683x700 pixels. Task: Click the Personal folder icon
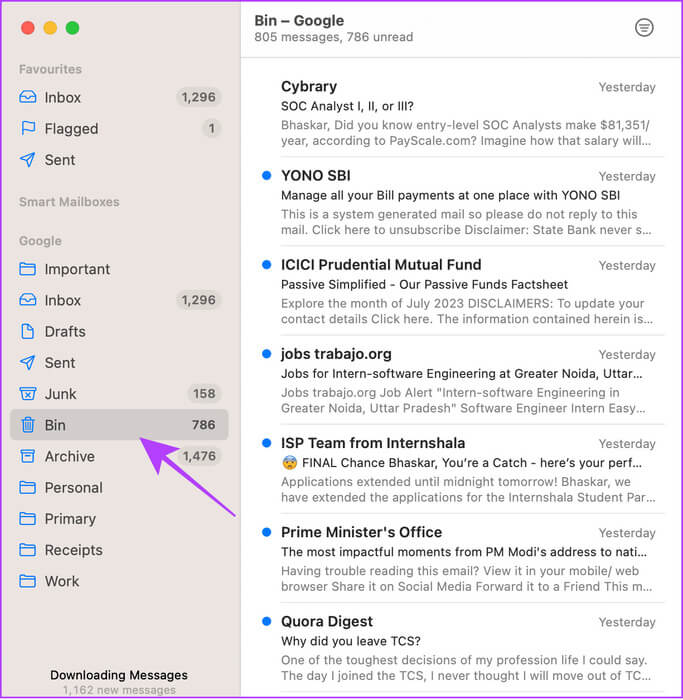click(x=28, y=487)
